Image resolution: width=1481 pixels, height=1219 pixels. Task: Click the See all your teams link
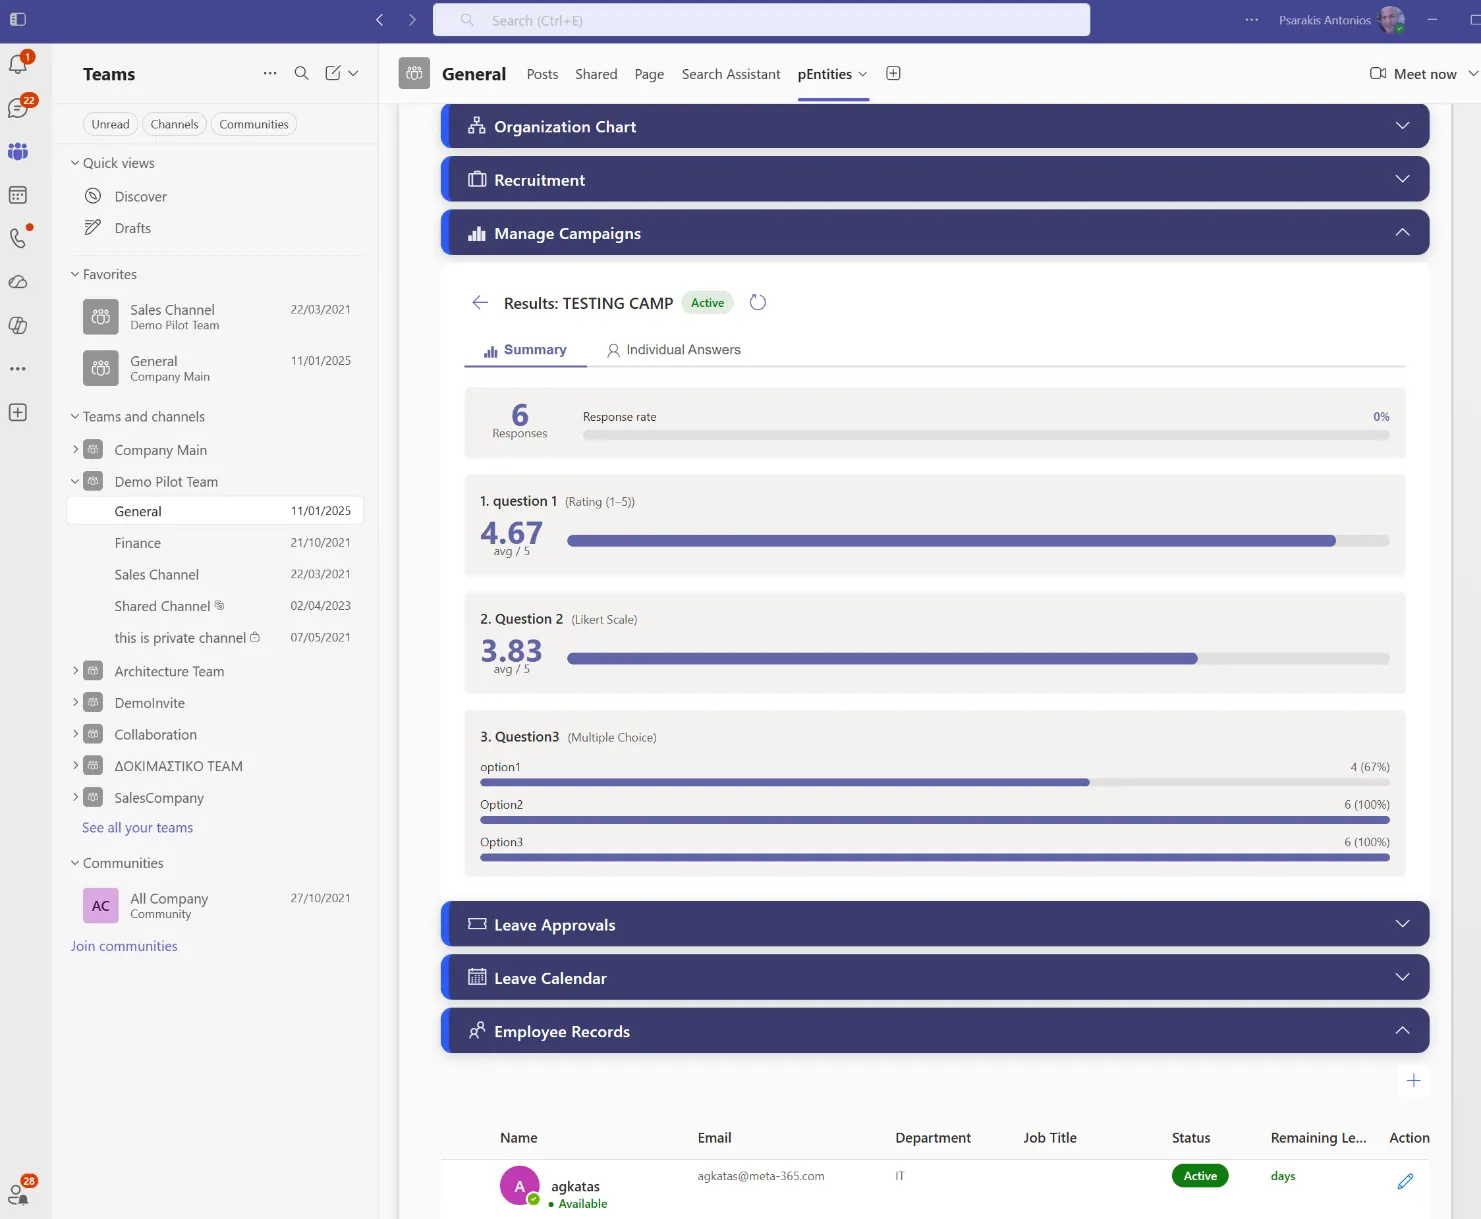click(x=137, y=828)
